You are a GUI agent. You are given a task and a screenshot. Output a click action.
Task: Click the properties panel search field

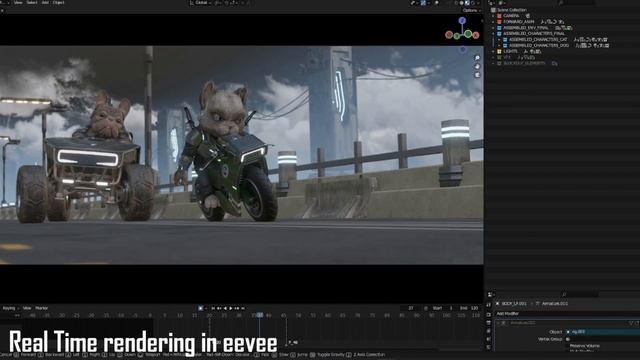pos(580,294)
